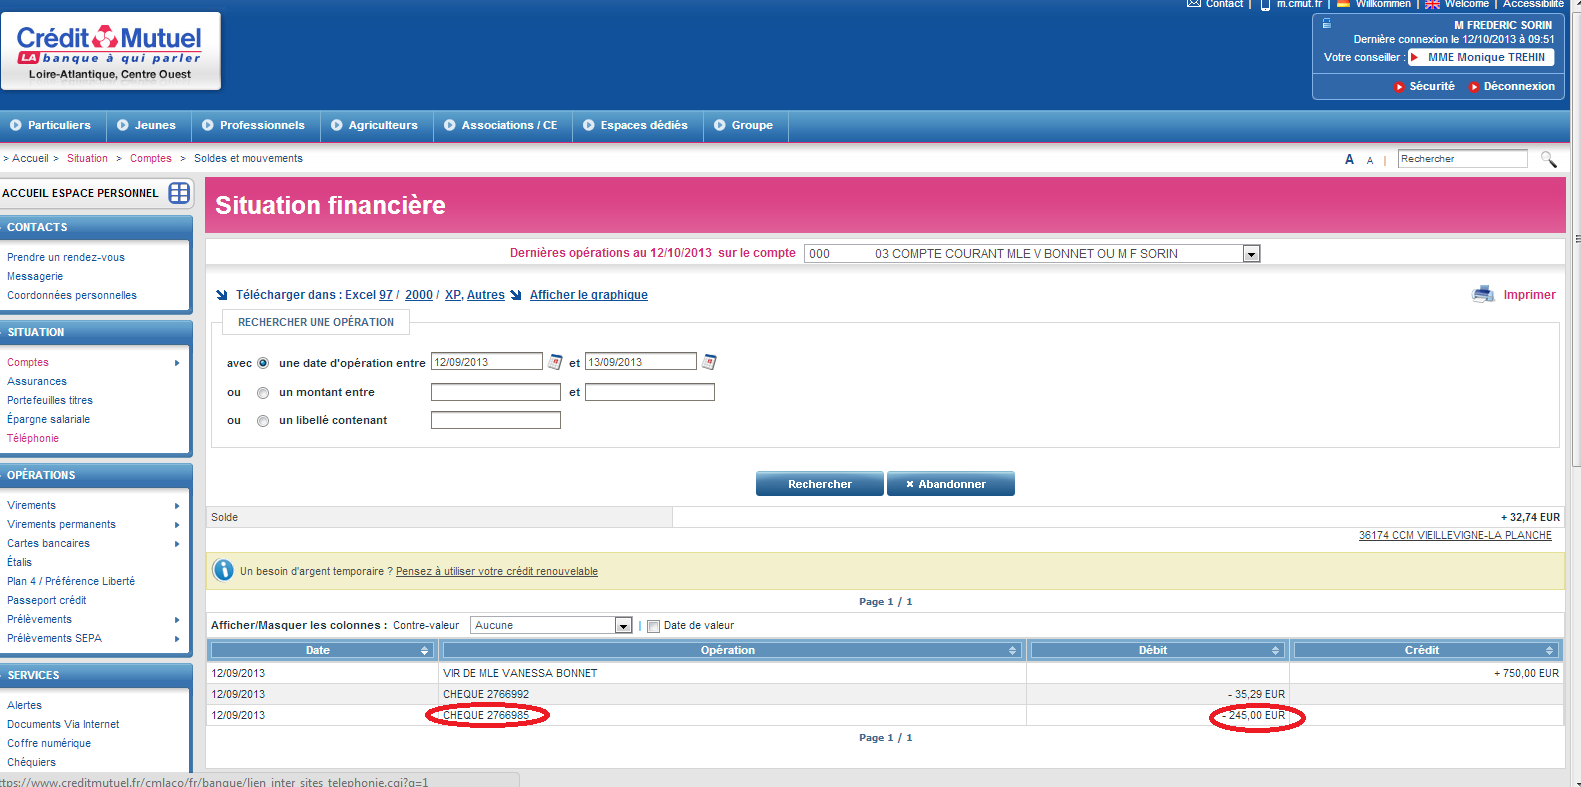Image resolution: width=1581 pixels, height=787 pixels.
Task: Open the account selection dropdown
Action: pos(1250,254)
